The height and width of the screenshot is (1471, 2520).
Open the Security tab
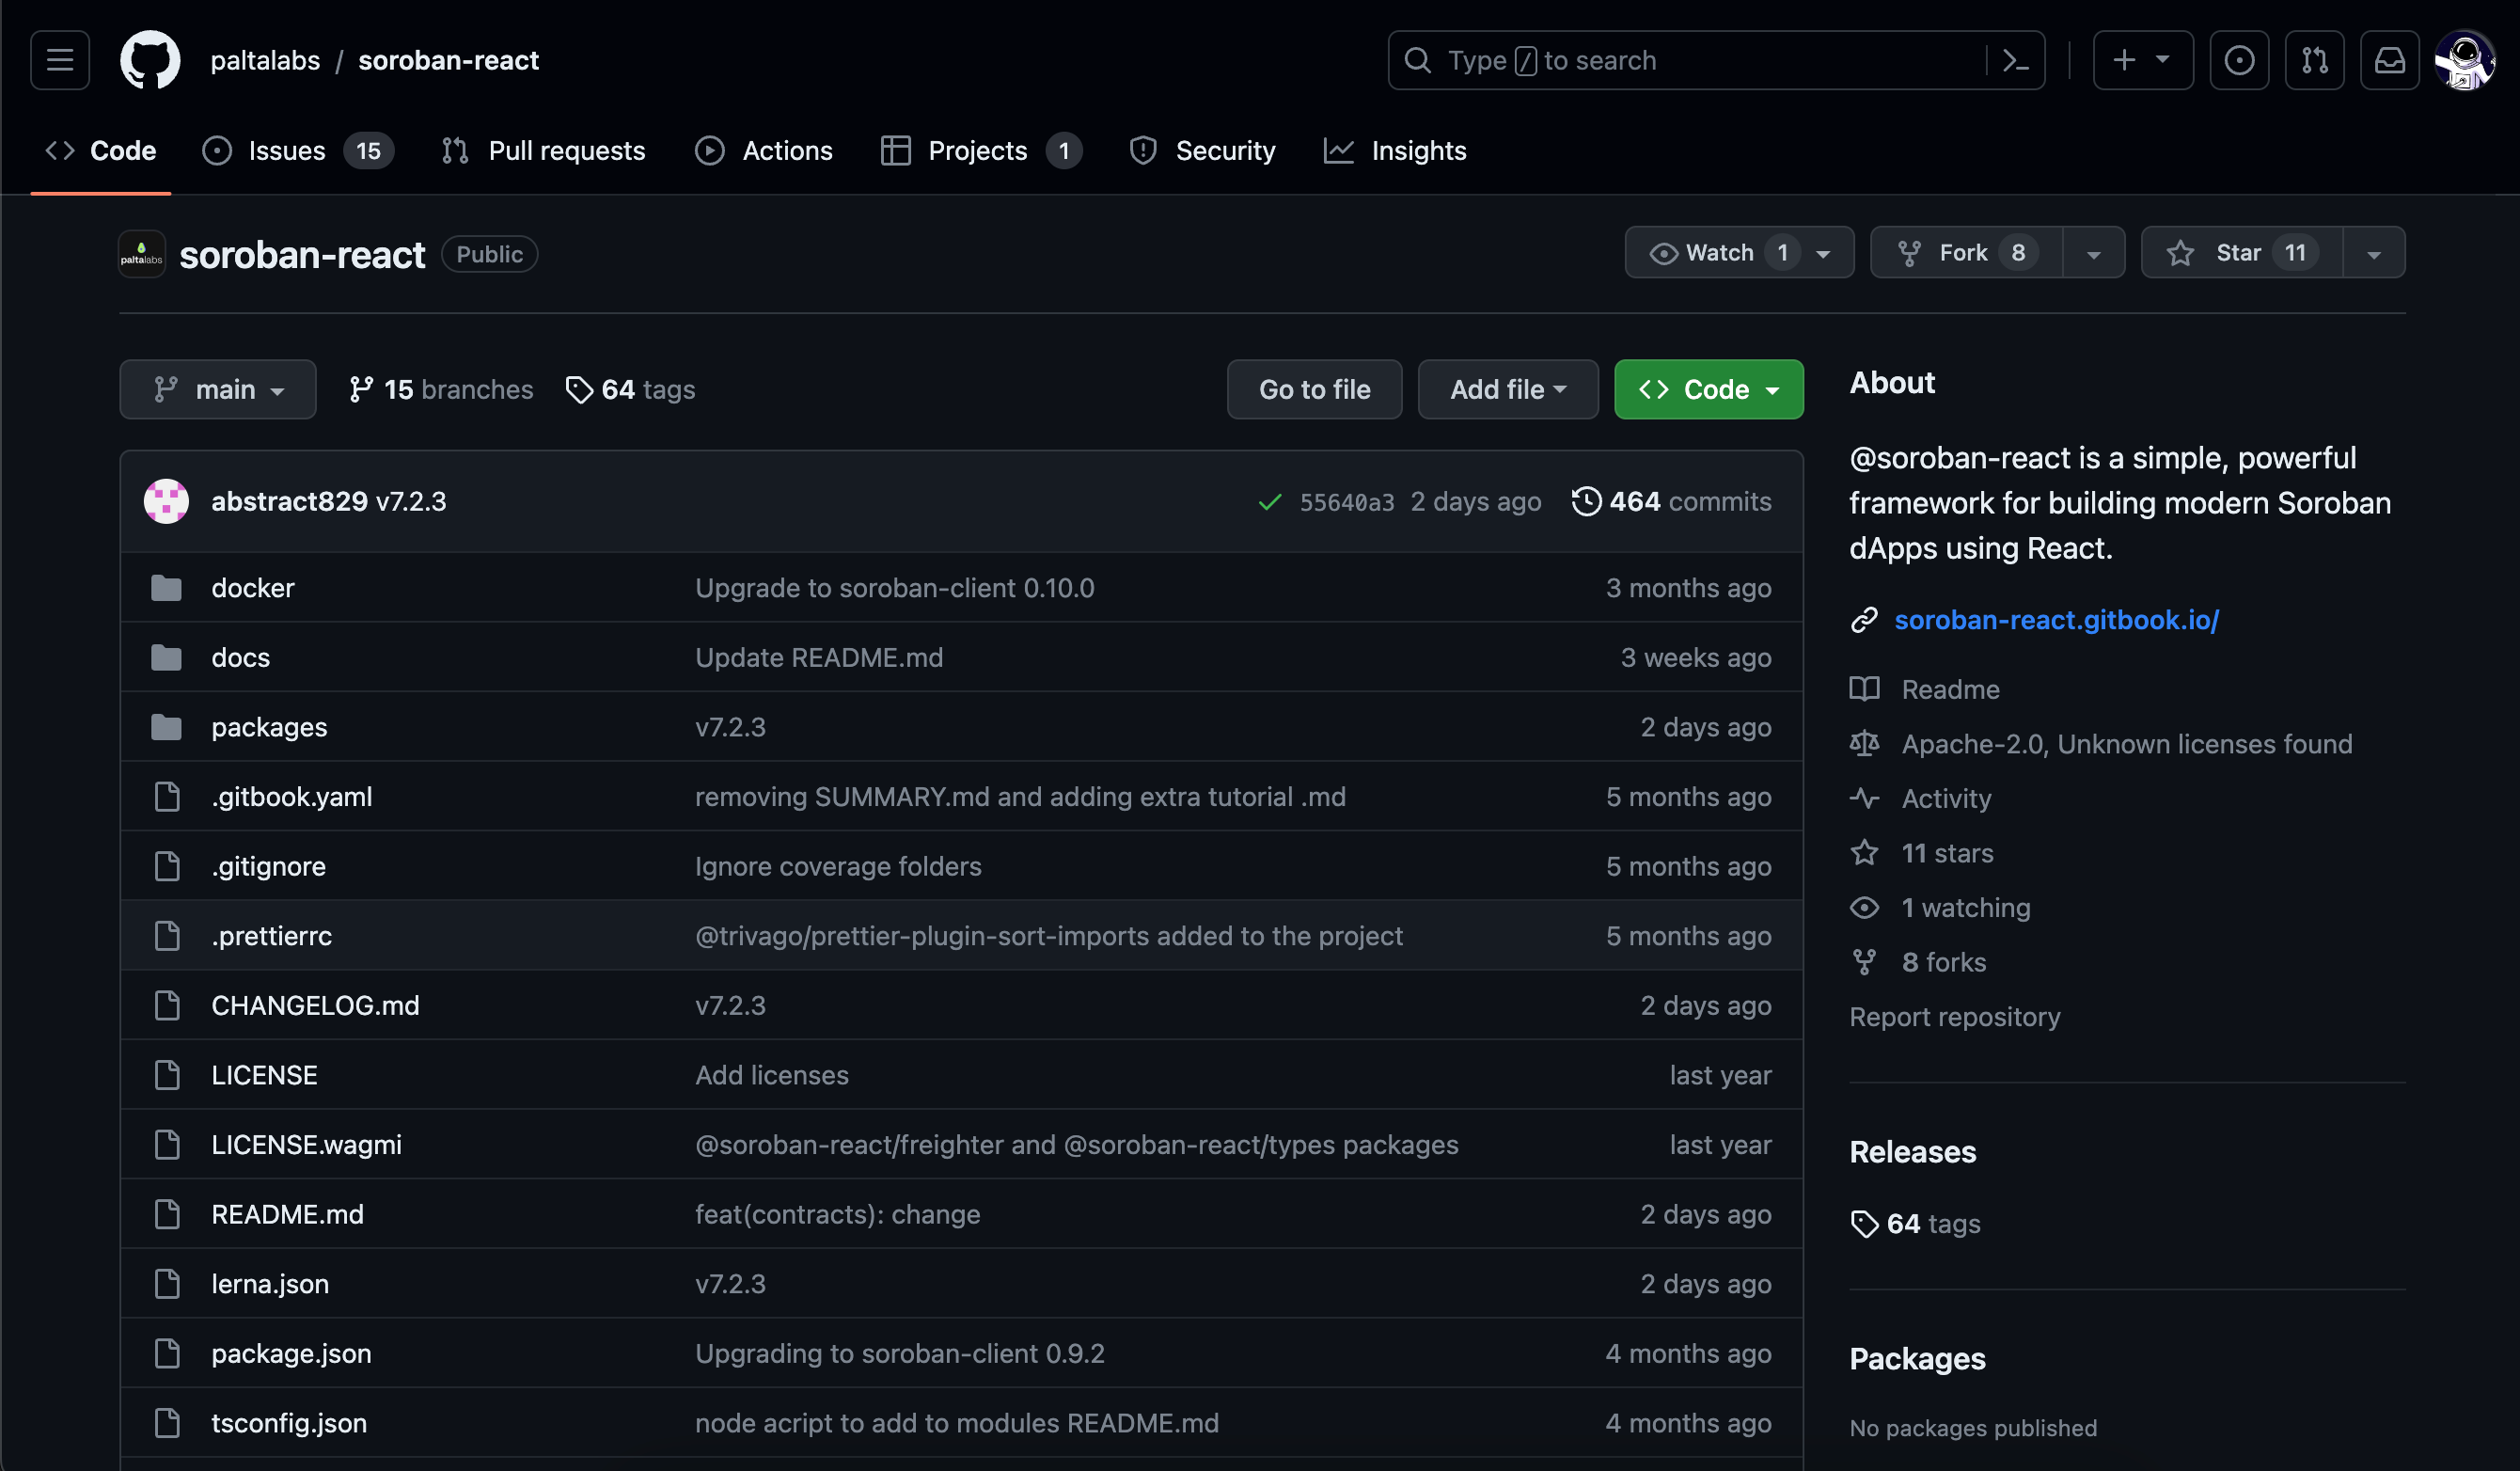1202,151
